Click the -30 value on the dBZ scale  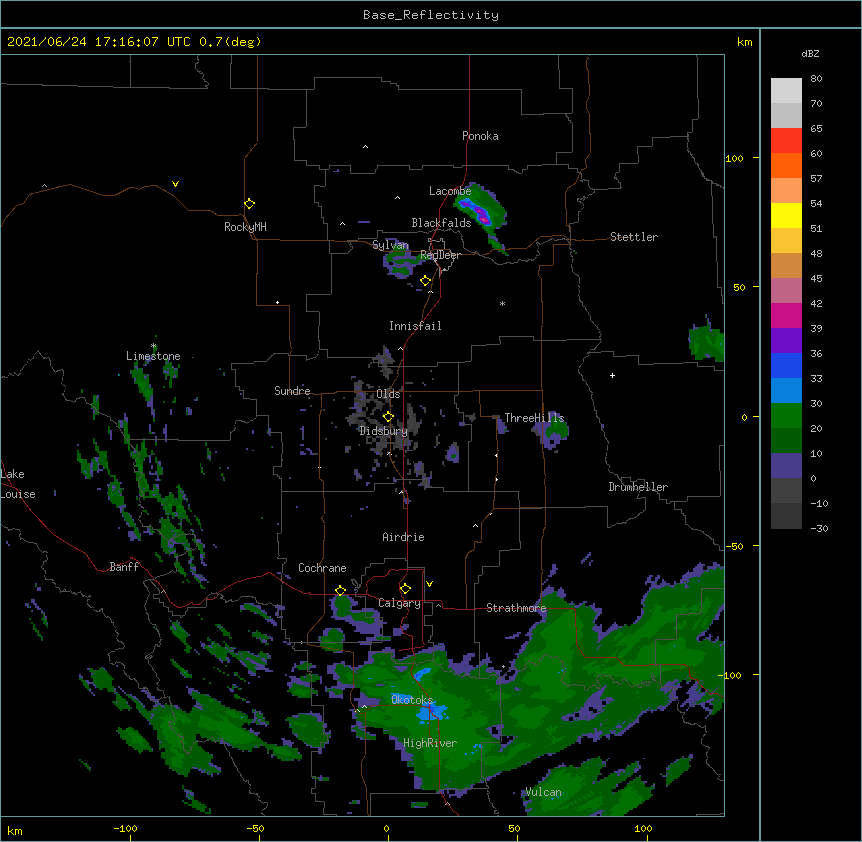coord(819,528)
